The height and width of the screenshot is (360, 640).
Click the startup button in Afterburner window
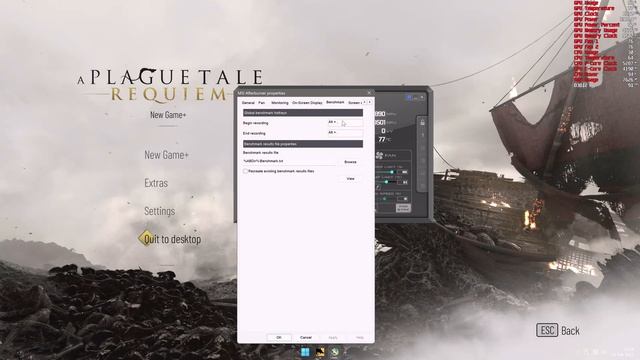pos(403,208)
